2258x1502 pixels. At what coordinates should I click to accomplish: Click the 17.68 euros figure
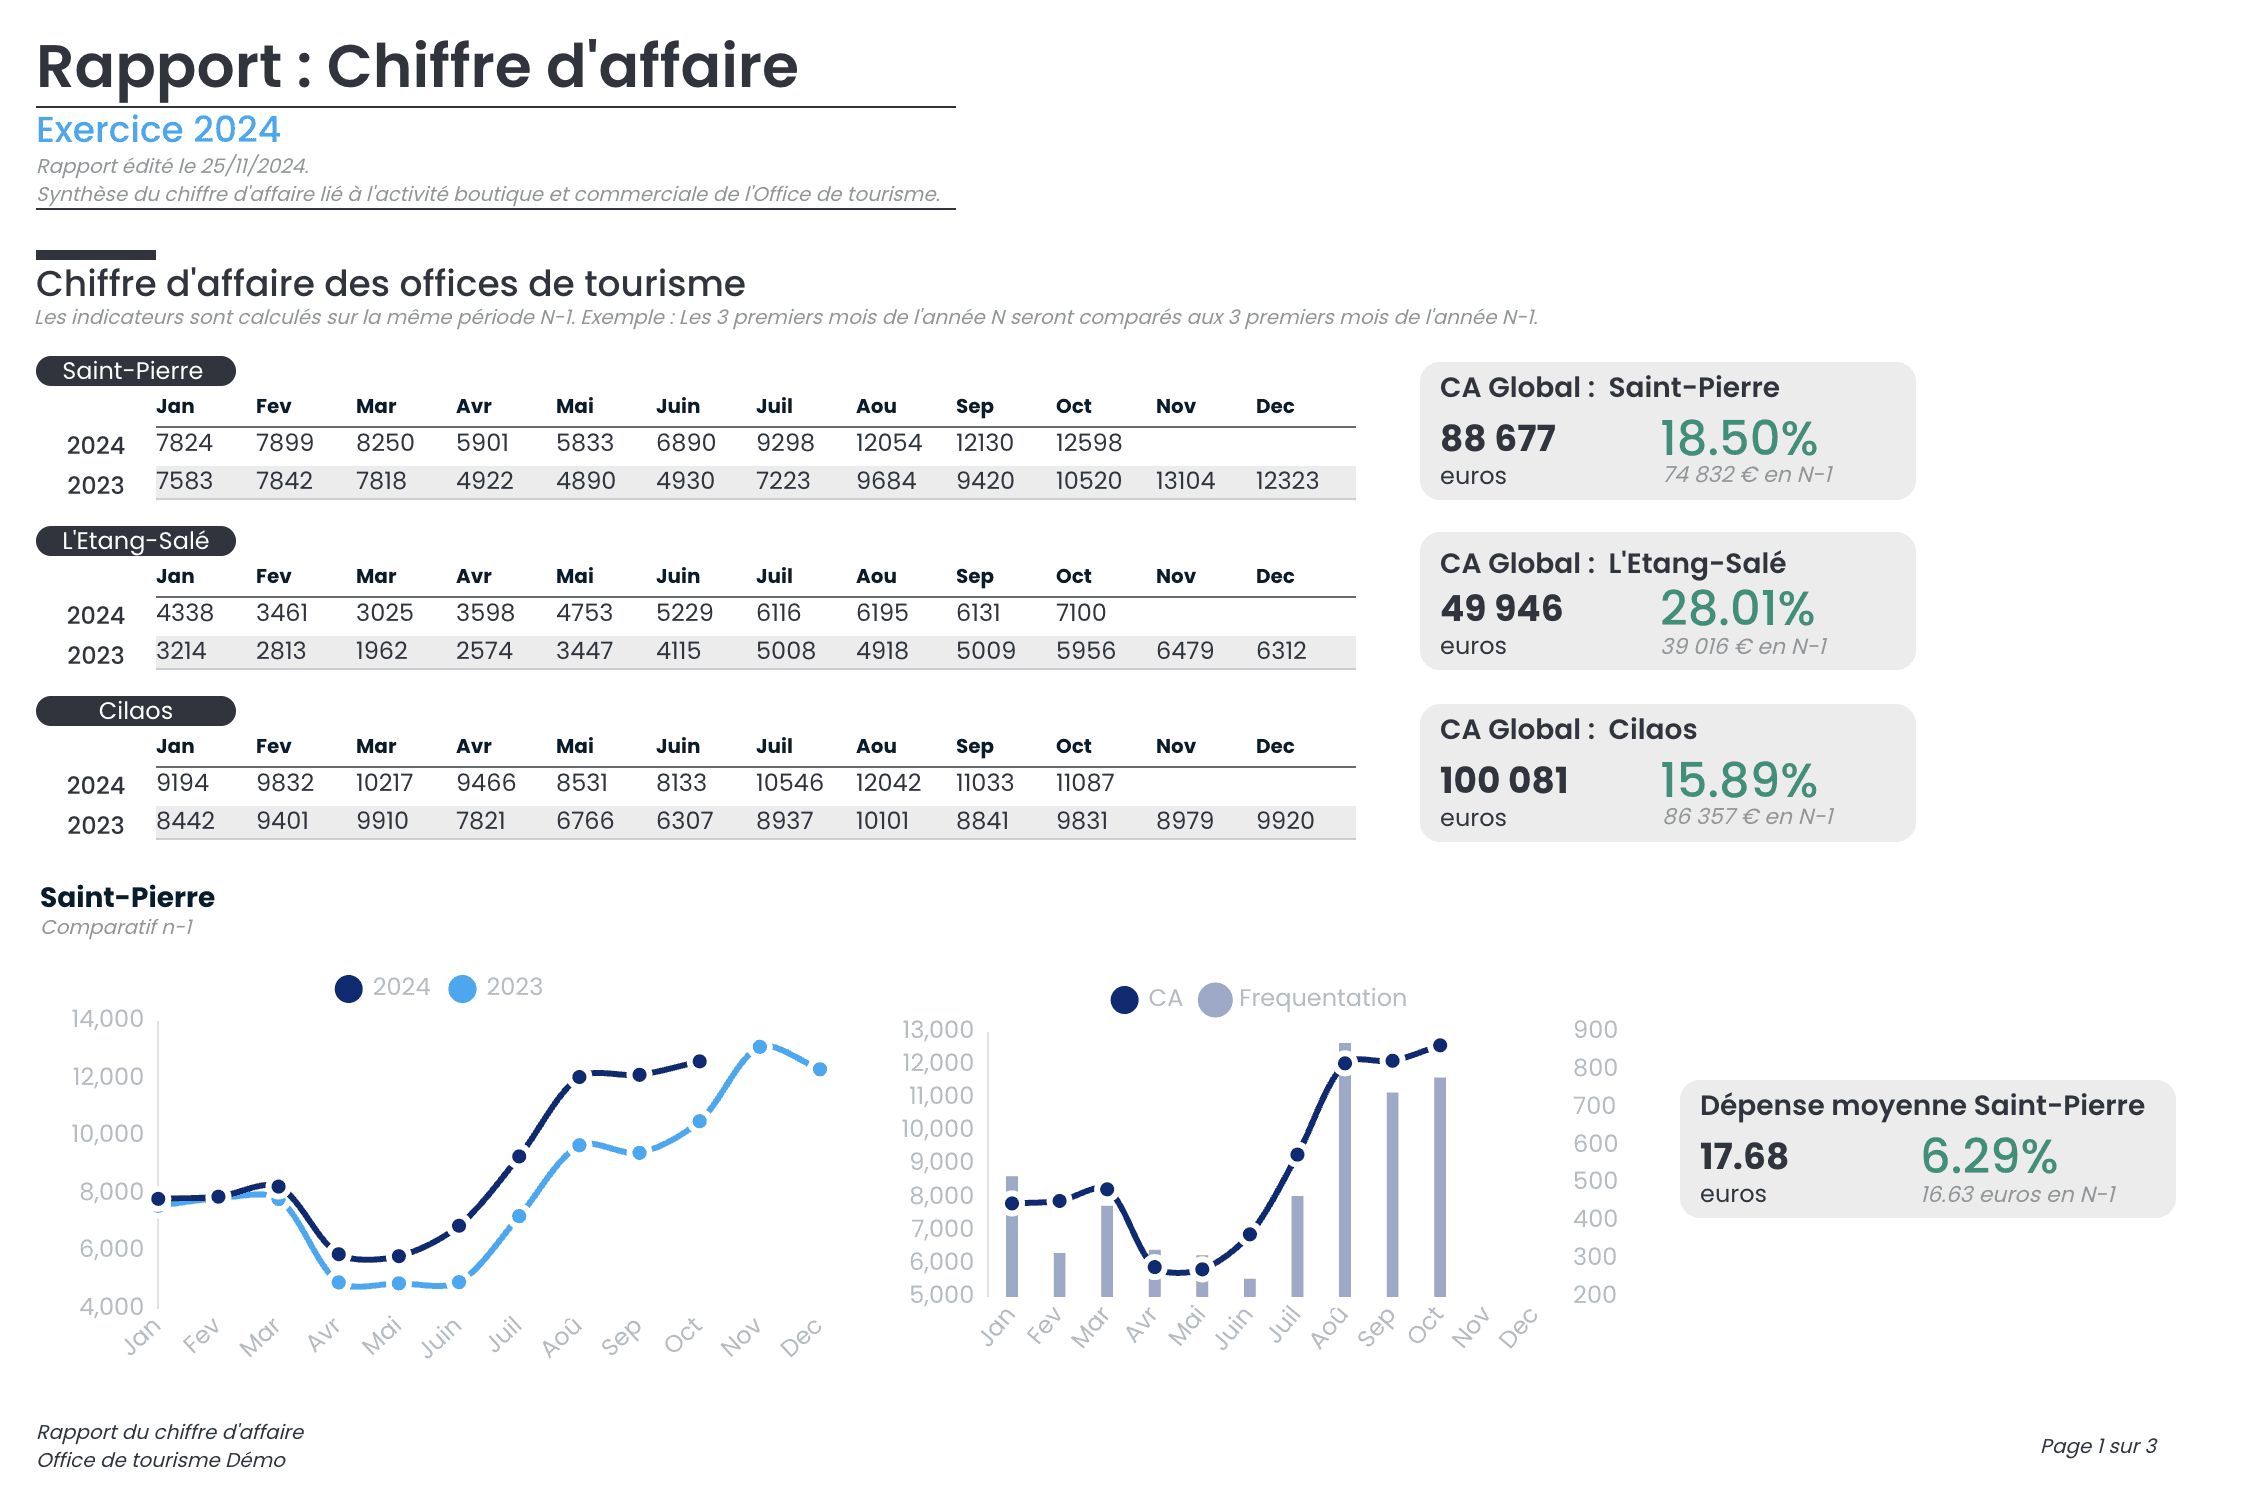click(x=1744, y=1157)
